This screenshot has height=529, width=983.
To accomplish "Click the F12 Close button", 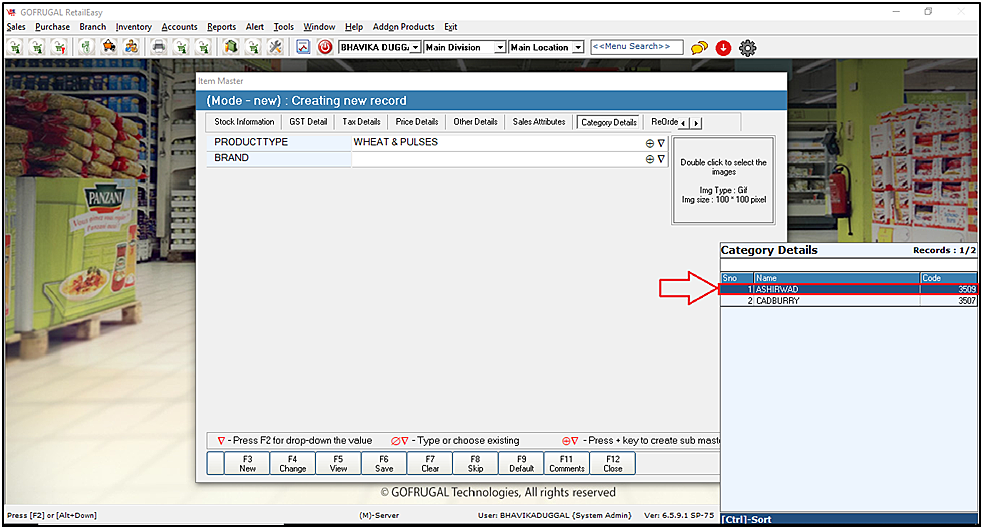I will coord(612,464).
